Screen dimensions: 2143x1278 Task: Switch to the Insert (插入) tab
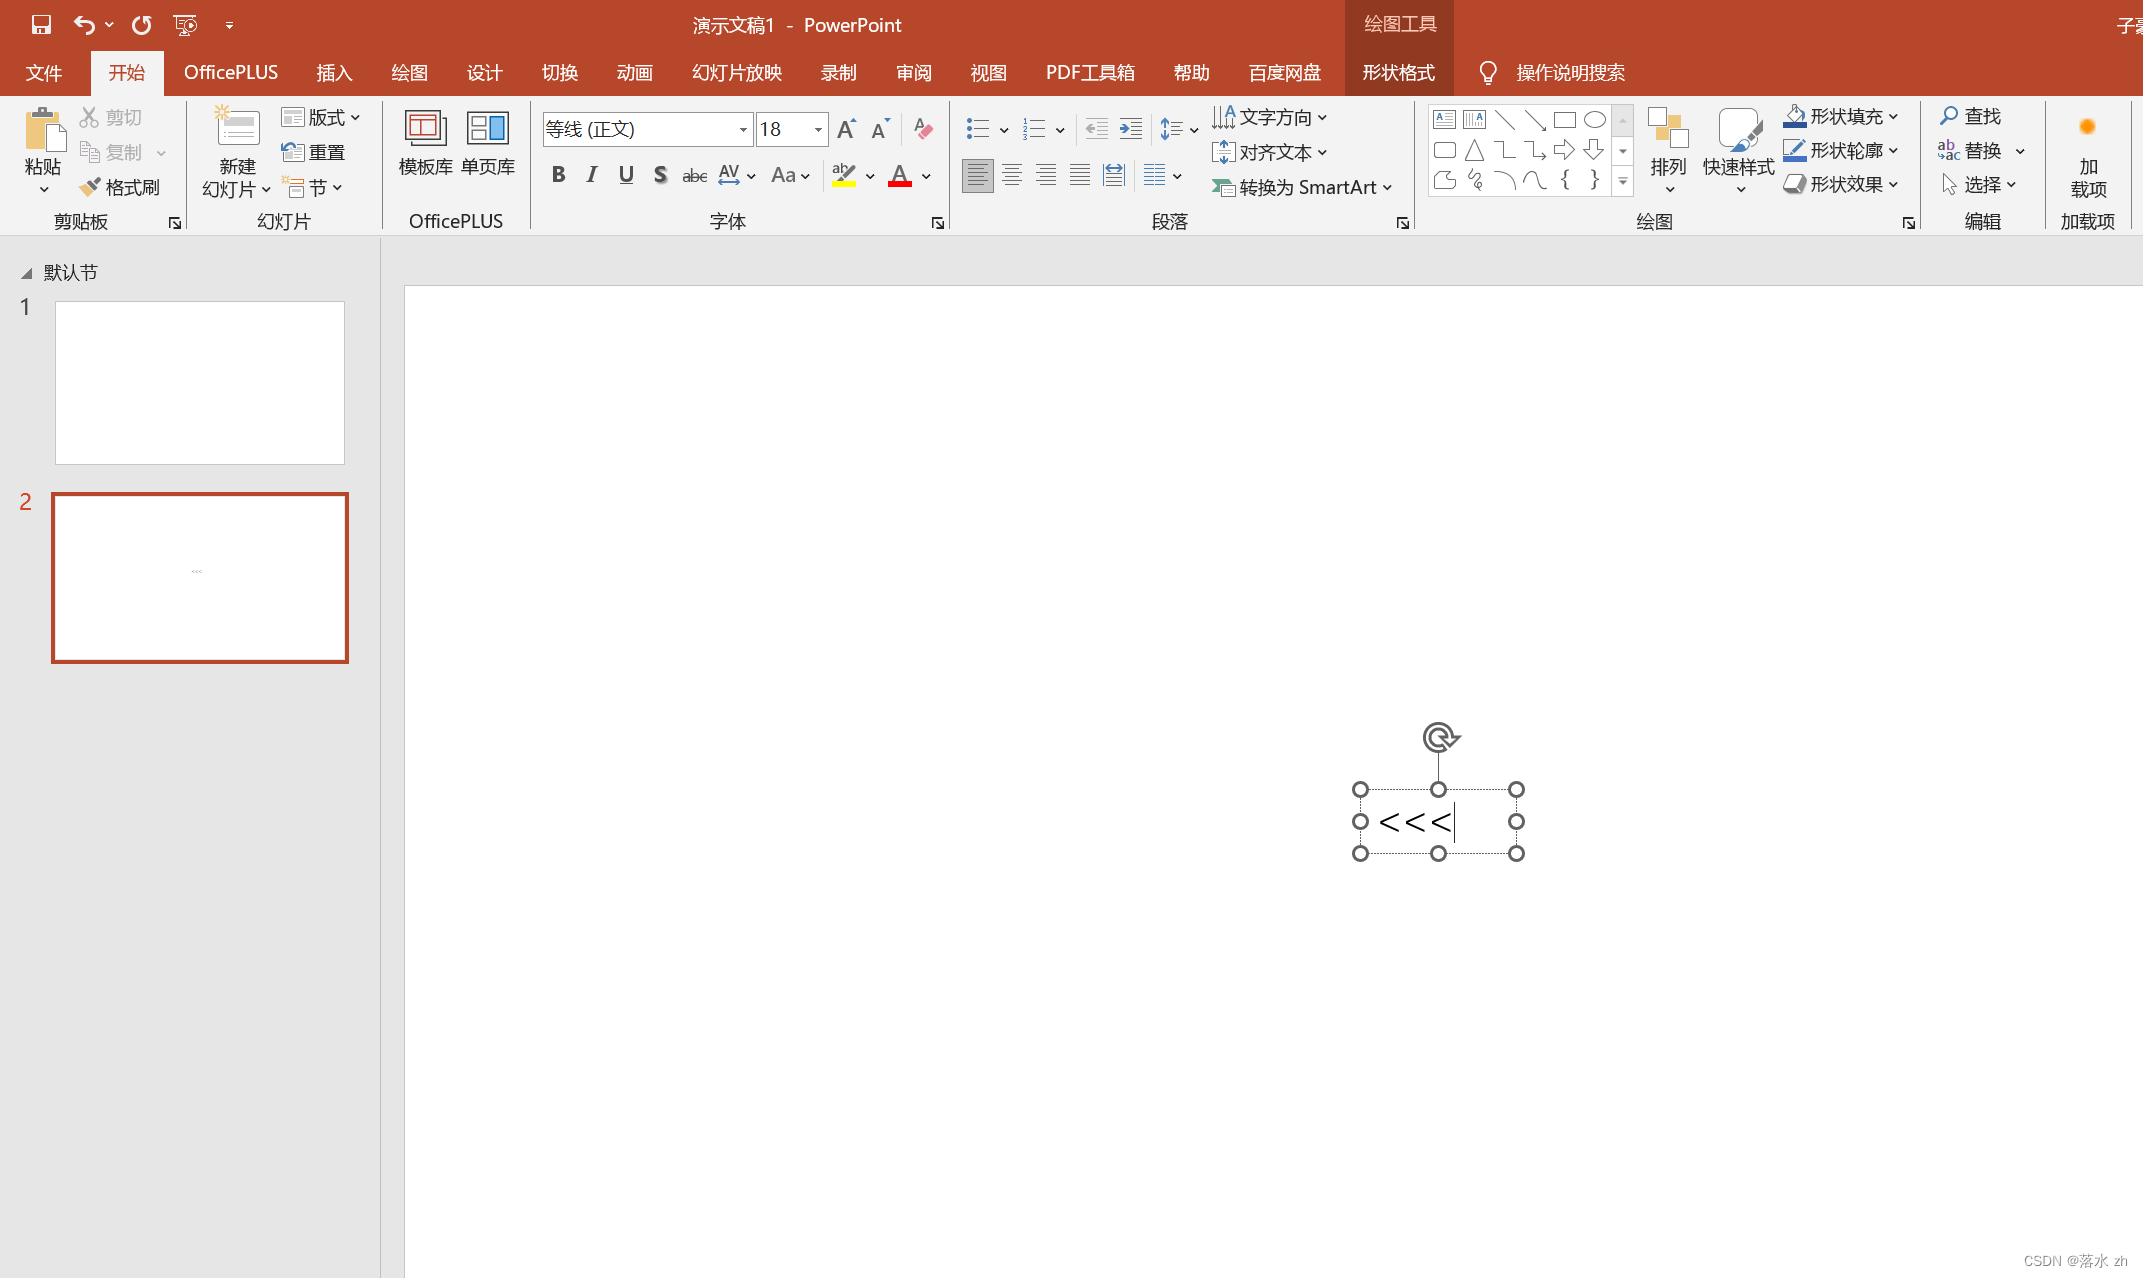point(334,73)
